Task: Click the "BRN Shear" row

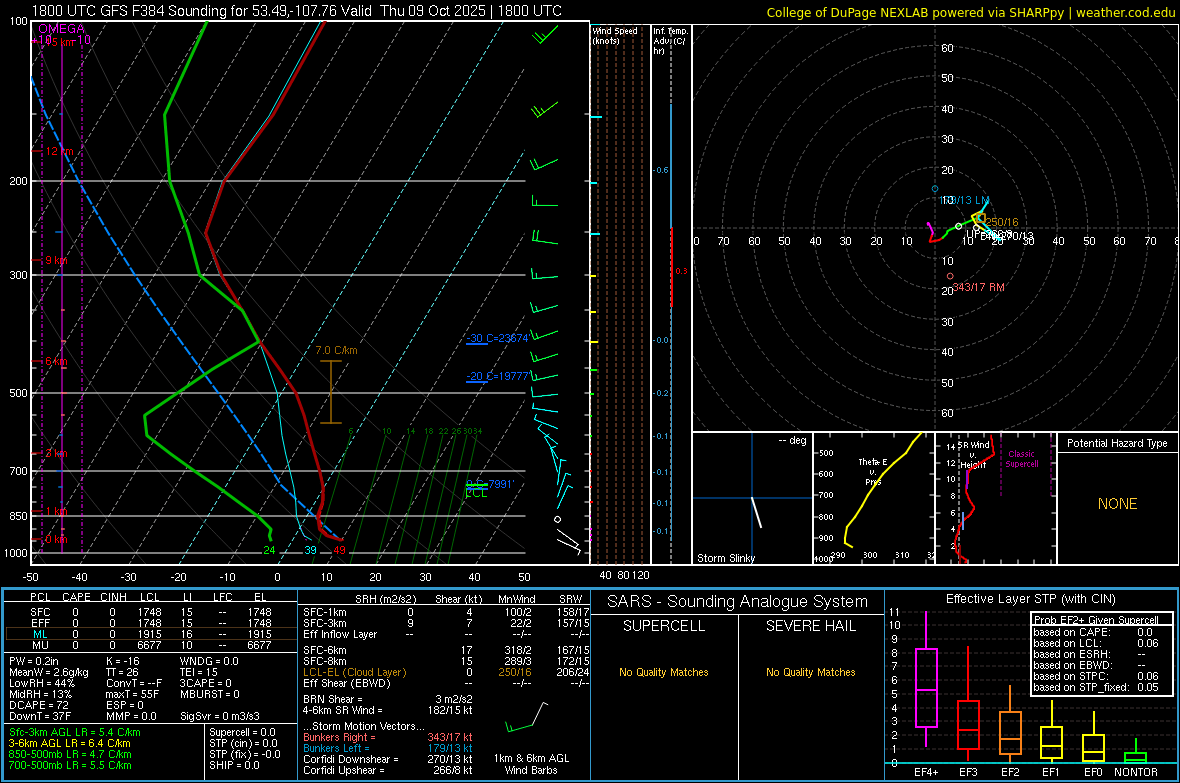Action: click(388, 699)
